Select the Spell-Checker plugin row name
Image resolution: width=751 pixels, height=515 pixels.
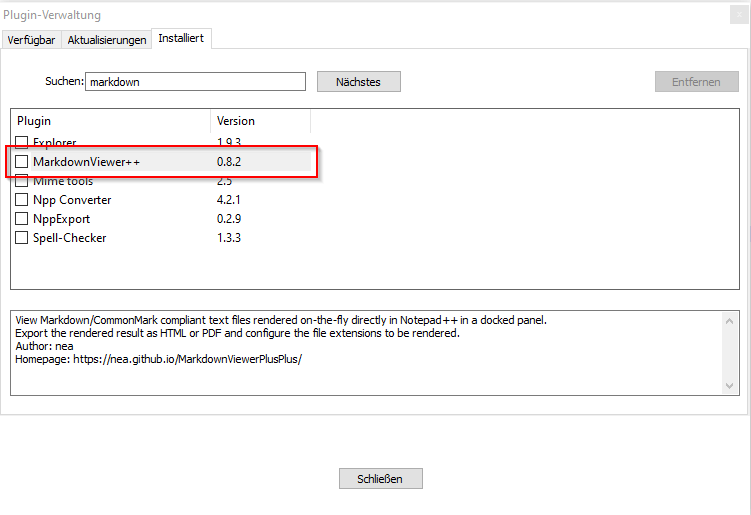(69, 238)
